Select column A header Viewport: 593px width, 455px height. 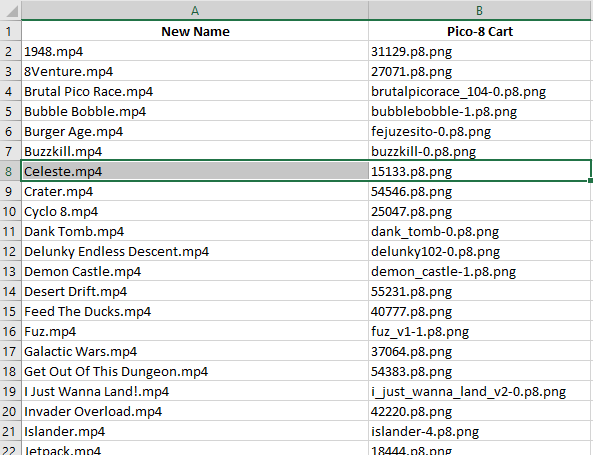click(x=195, y=10)
